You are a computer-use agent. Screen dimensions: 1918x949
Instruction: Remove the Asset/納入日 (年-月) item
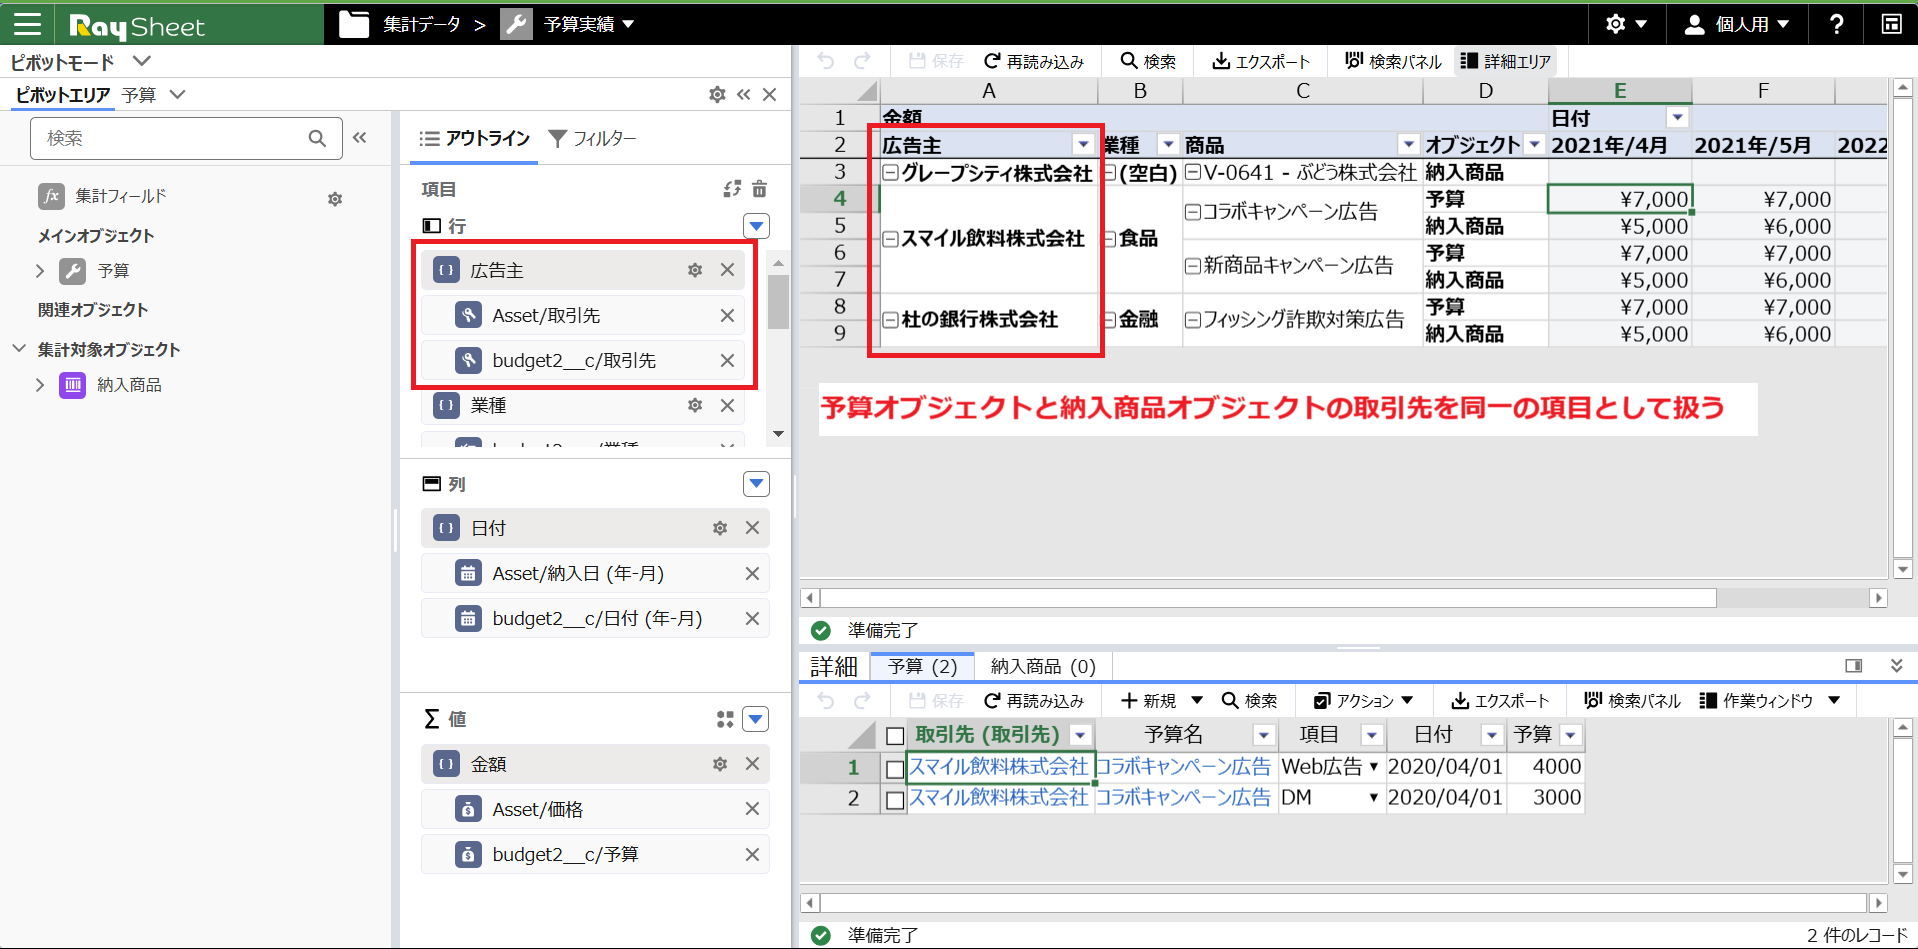752,574
